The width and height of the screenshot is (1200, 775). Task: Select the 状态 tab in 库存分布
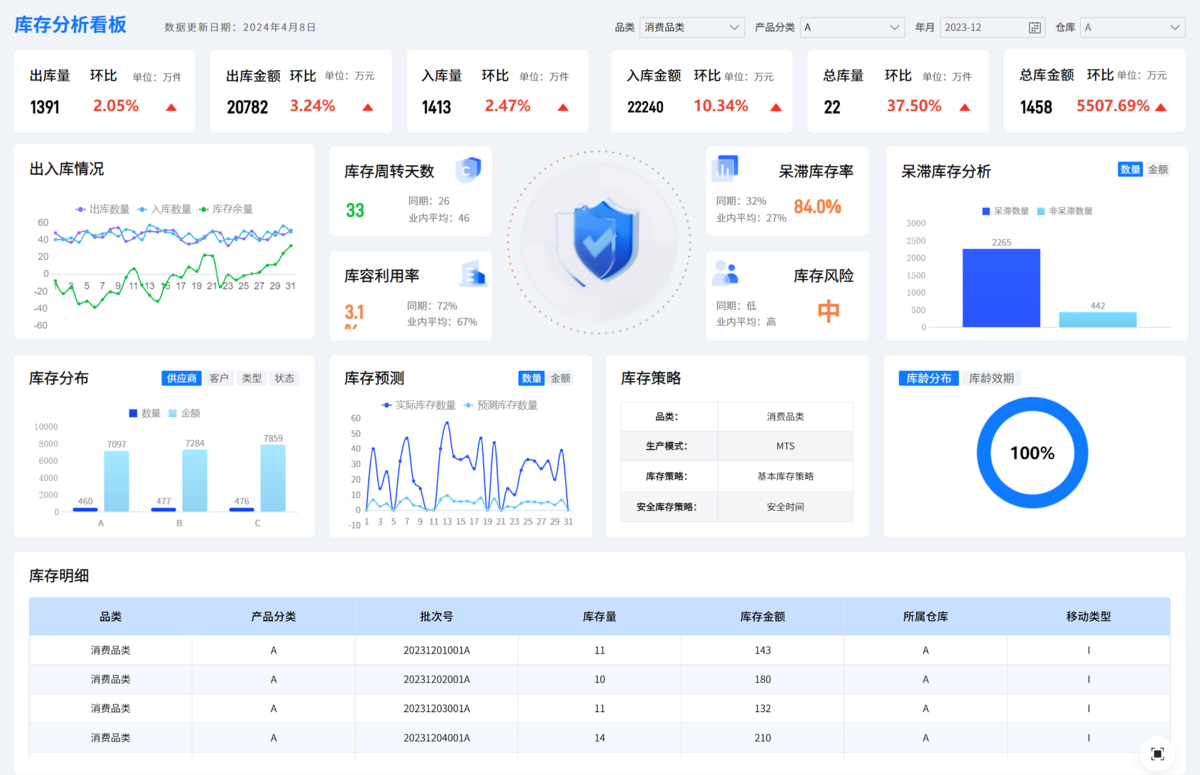pos(285,378)
